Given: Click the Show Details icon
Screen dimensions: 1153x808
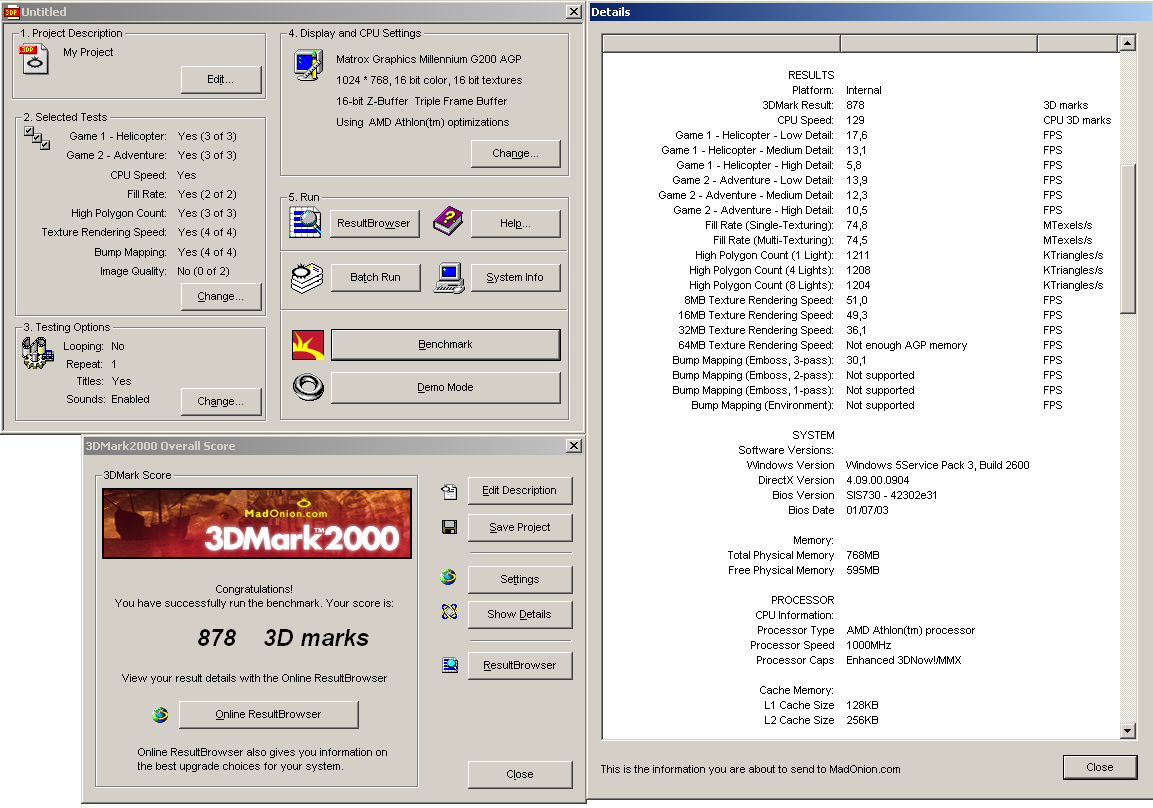Looking at the screenshot, I should click(x=449, y=614).
